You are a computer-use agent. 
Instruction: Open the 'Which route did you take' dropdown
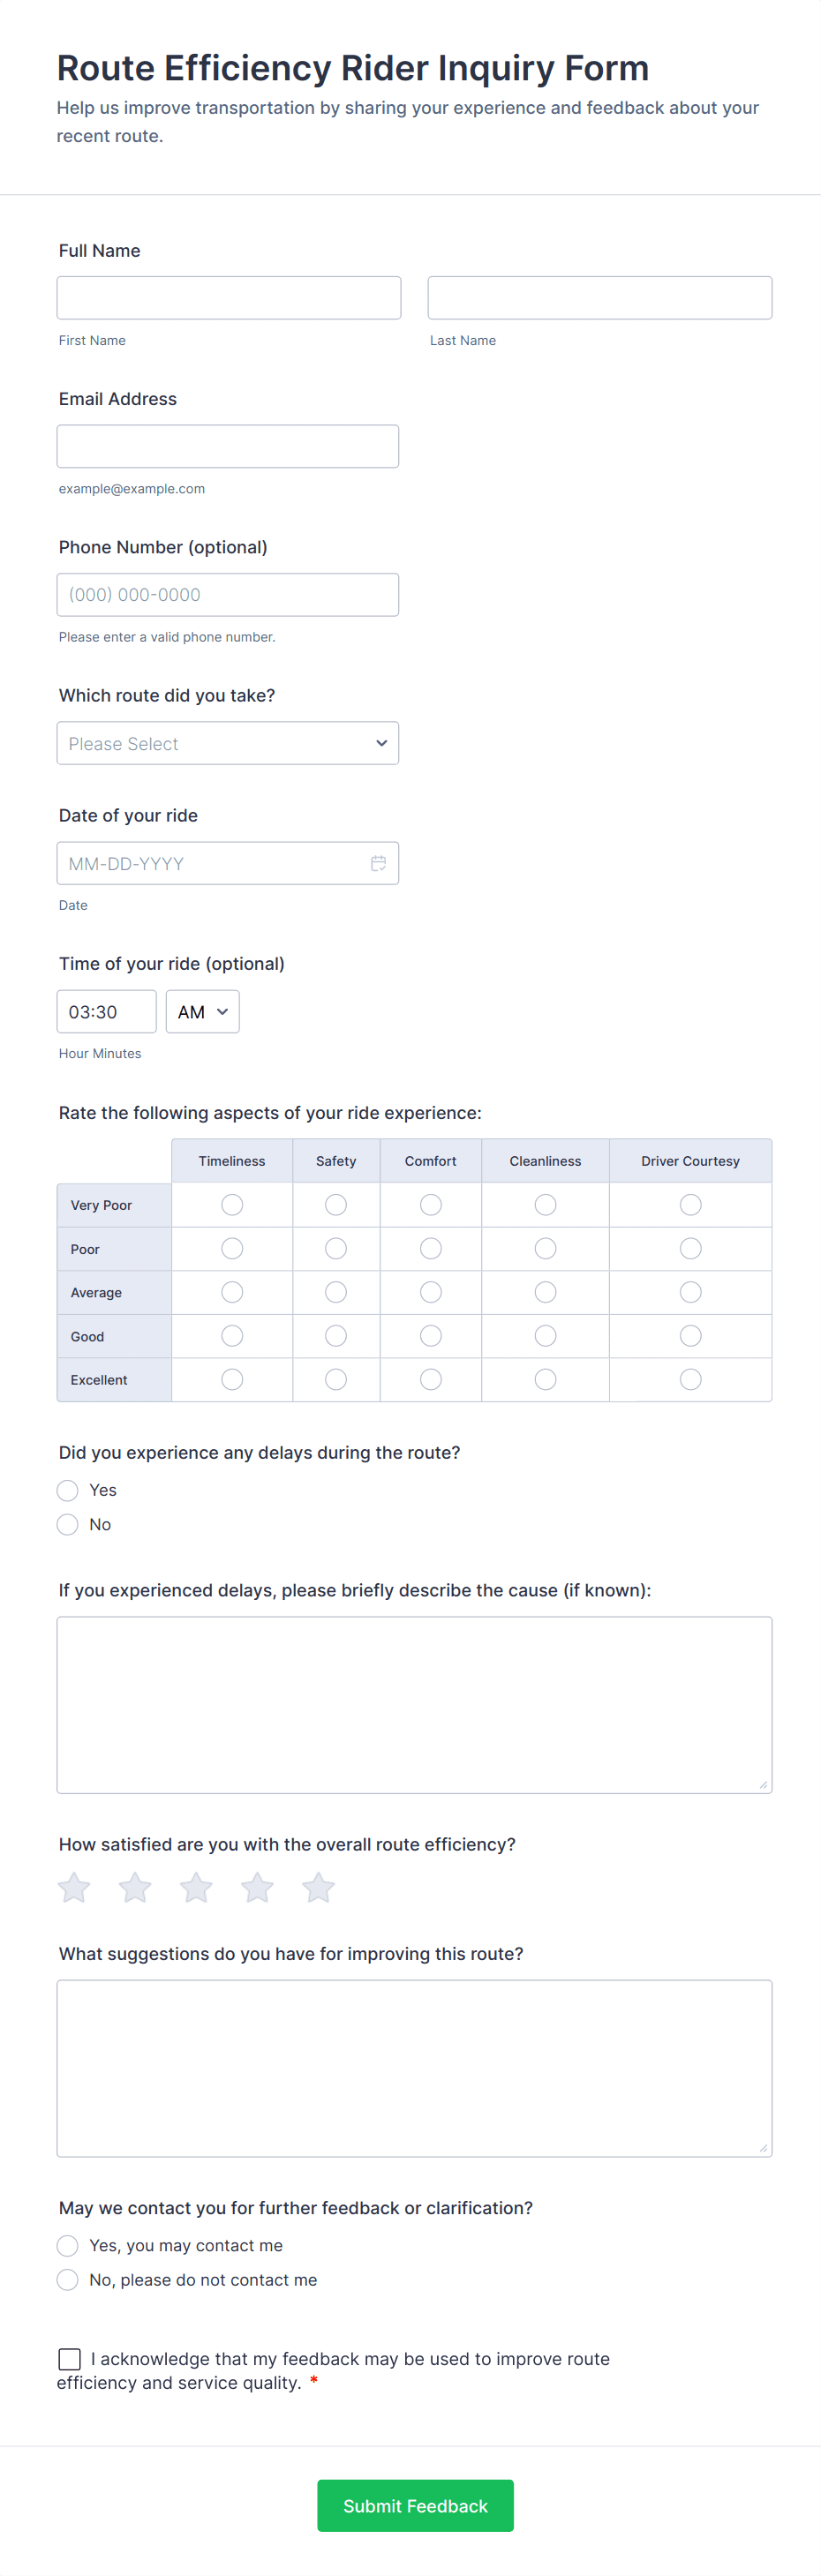coord(228,743)
